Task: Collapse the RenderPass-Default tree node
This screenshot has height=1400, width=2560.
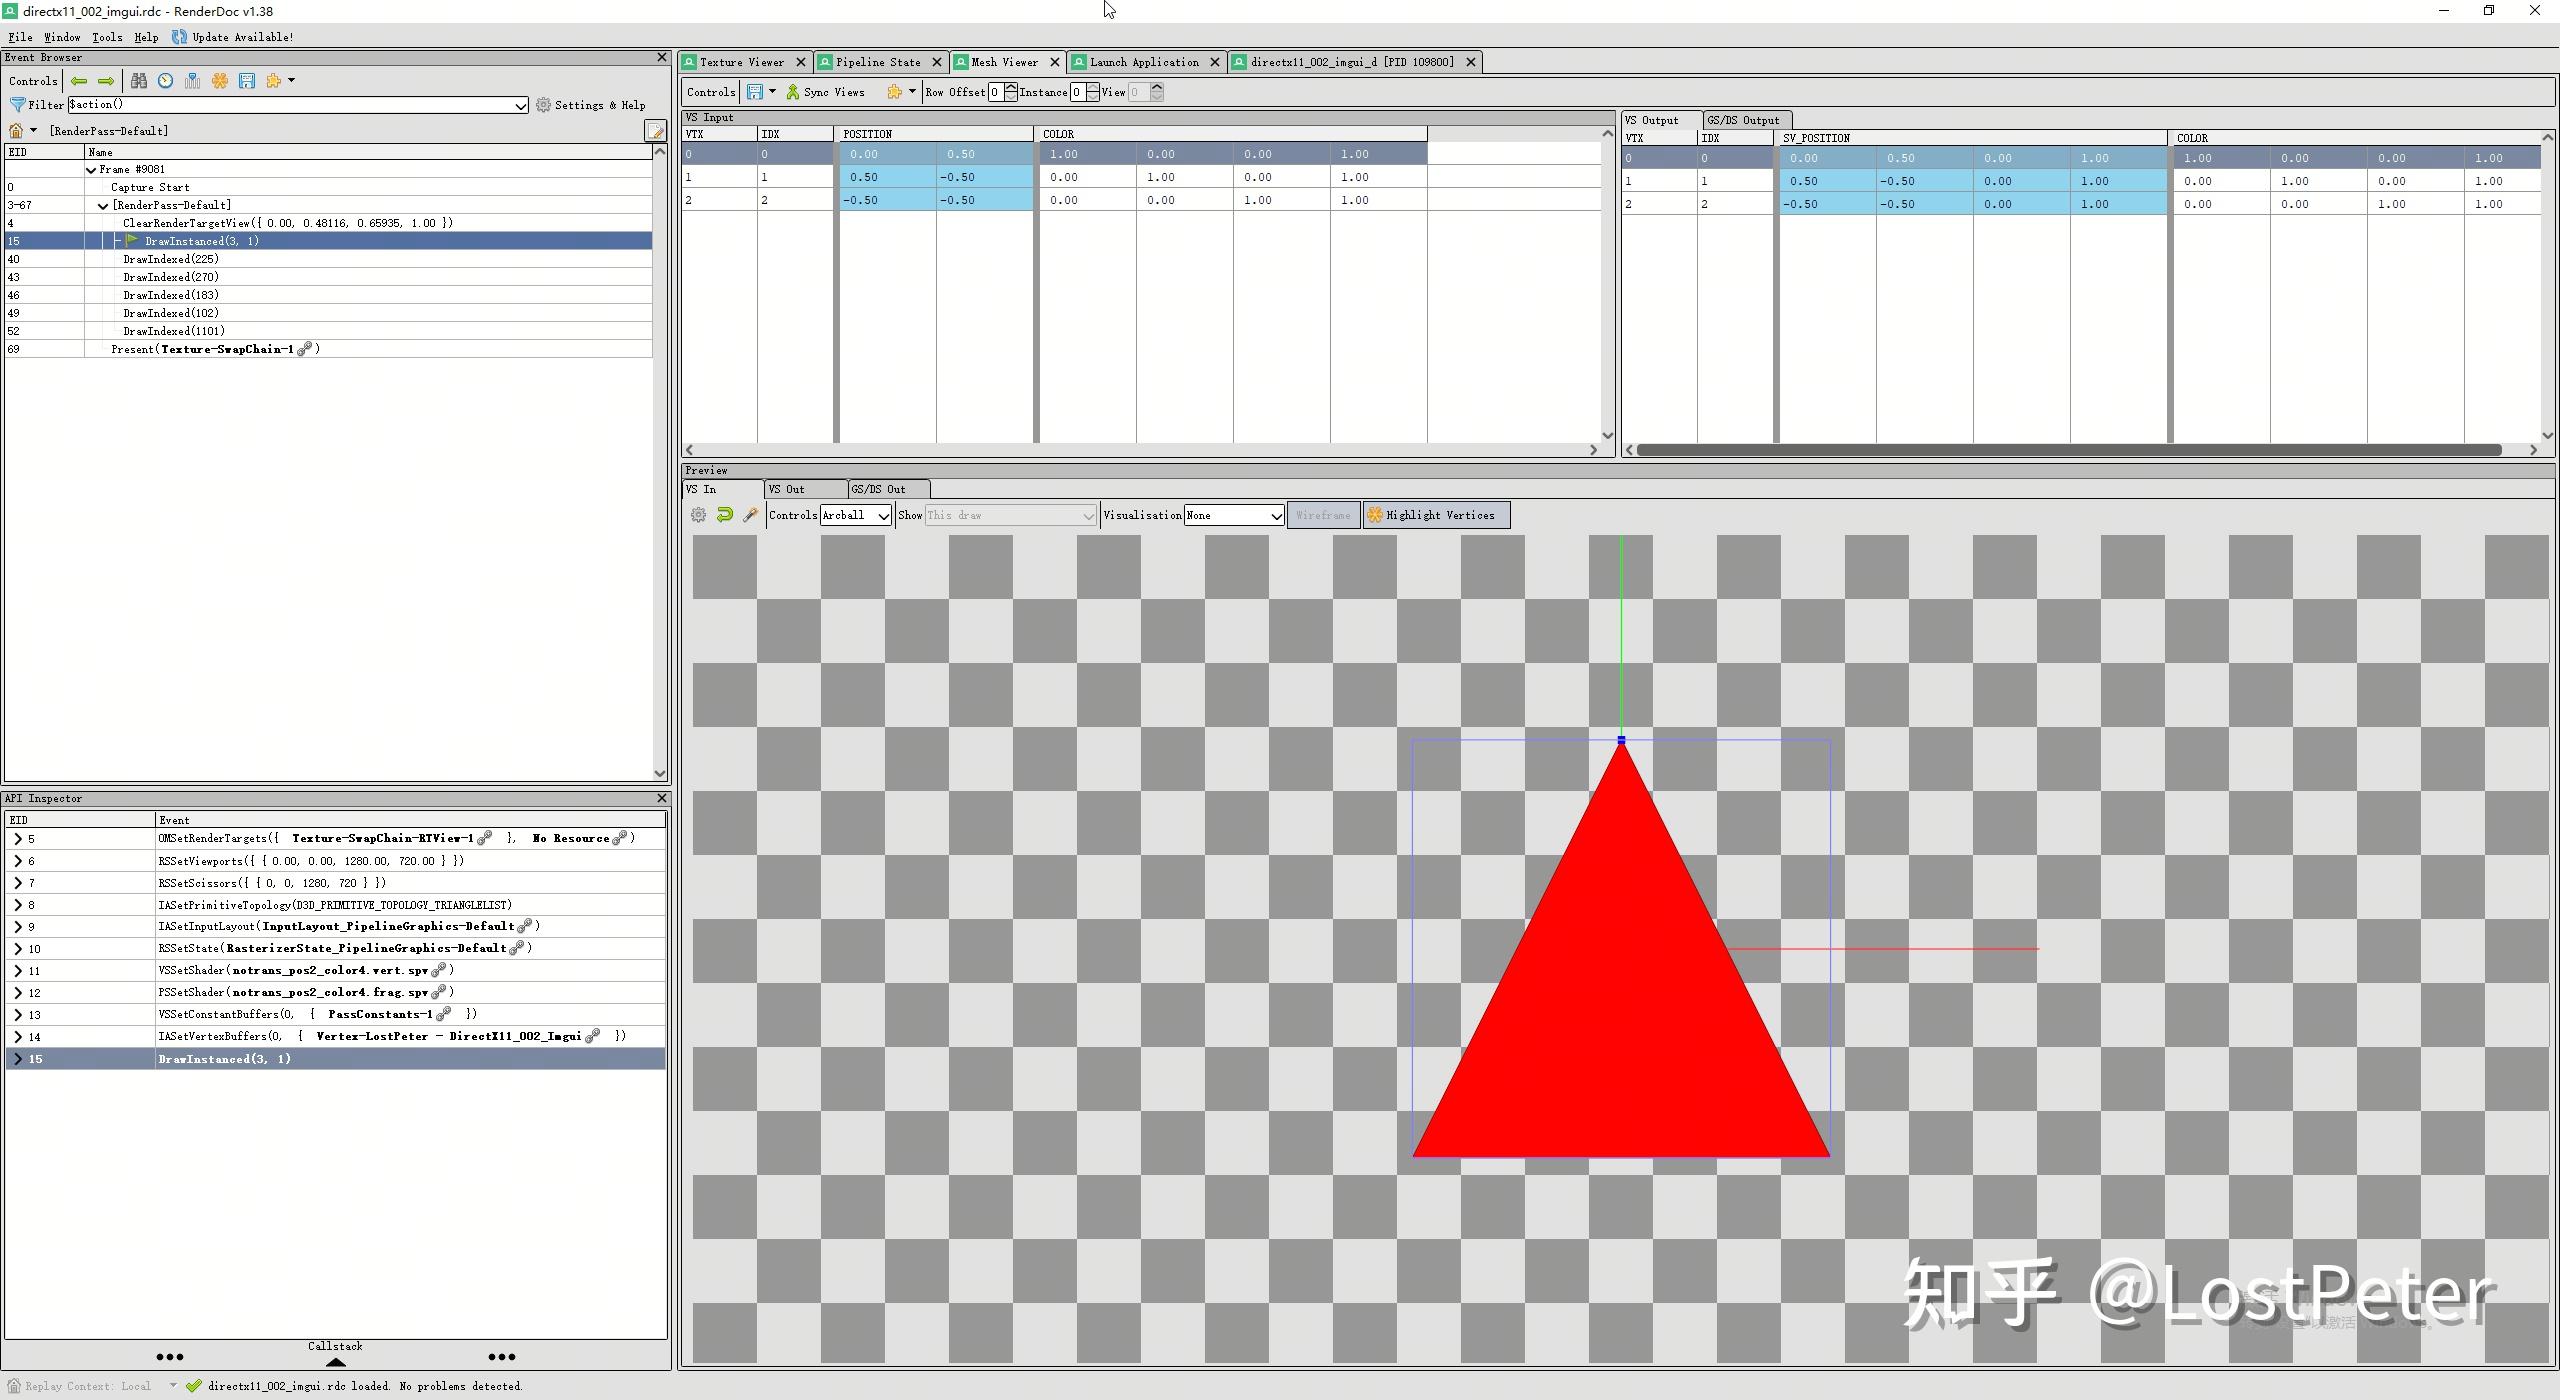Action: point(103,206)
